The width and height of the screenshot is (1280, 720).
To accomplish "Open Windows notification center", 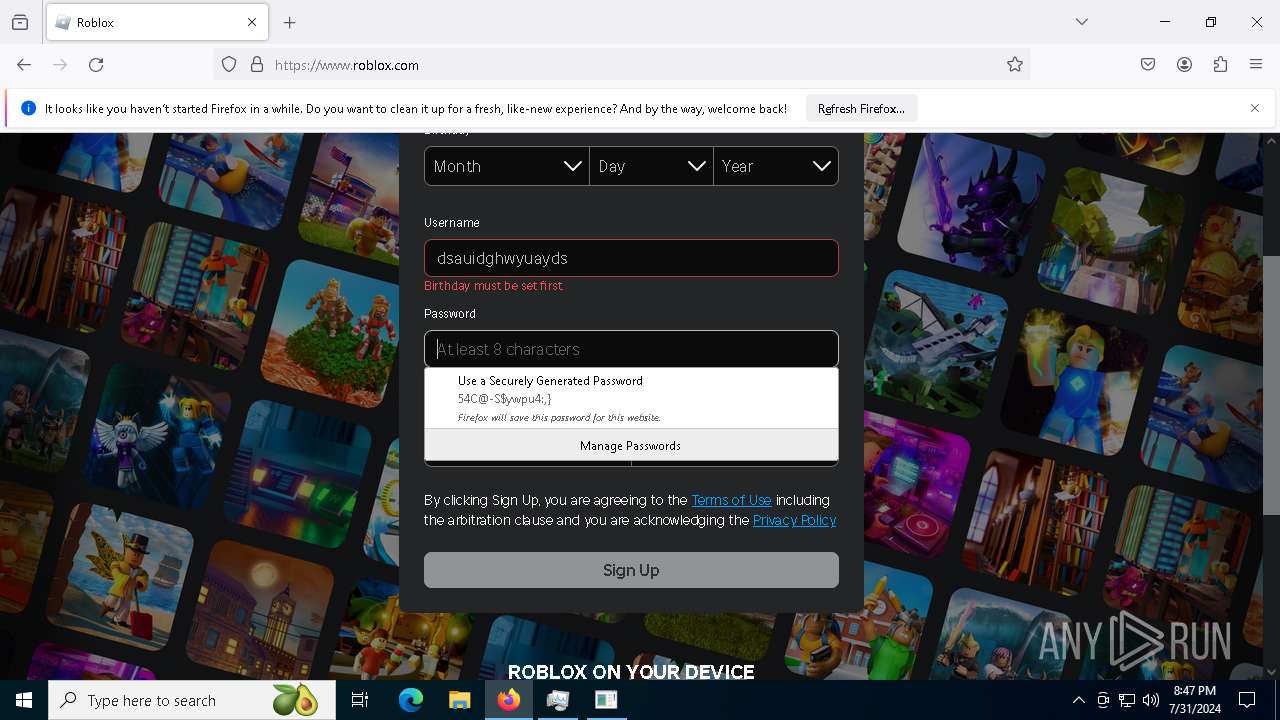I will point(1247,700).
